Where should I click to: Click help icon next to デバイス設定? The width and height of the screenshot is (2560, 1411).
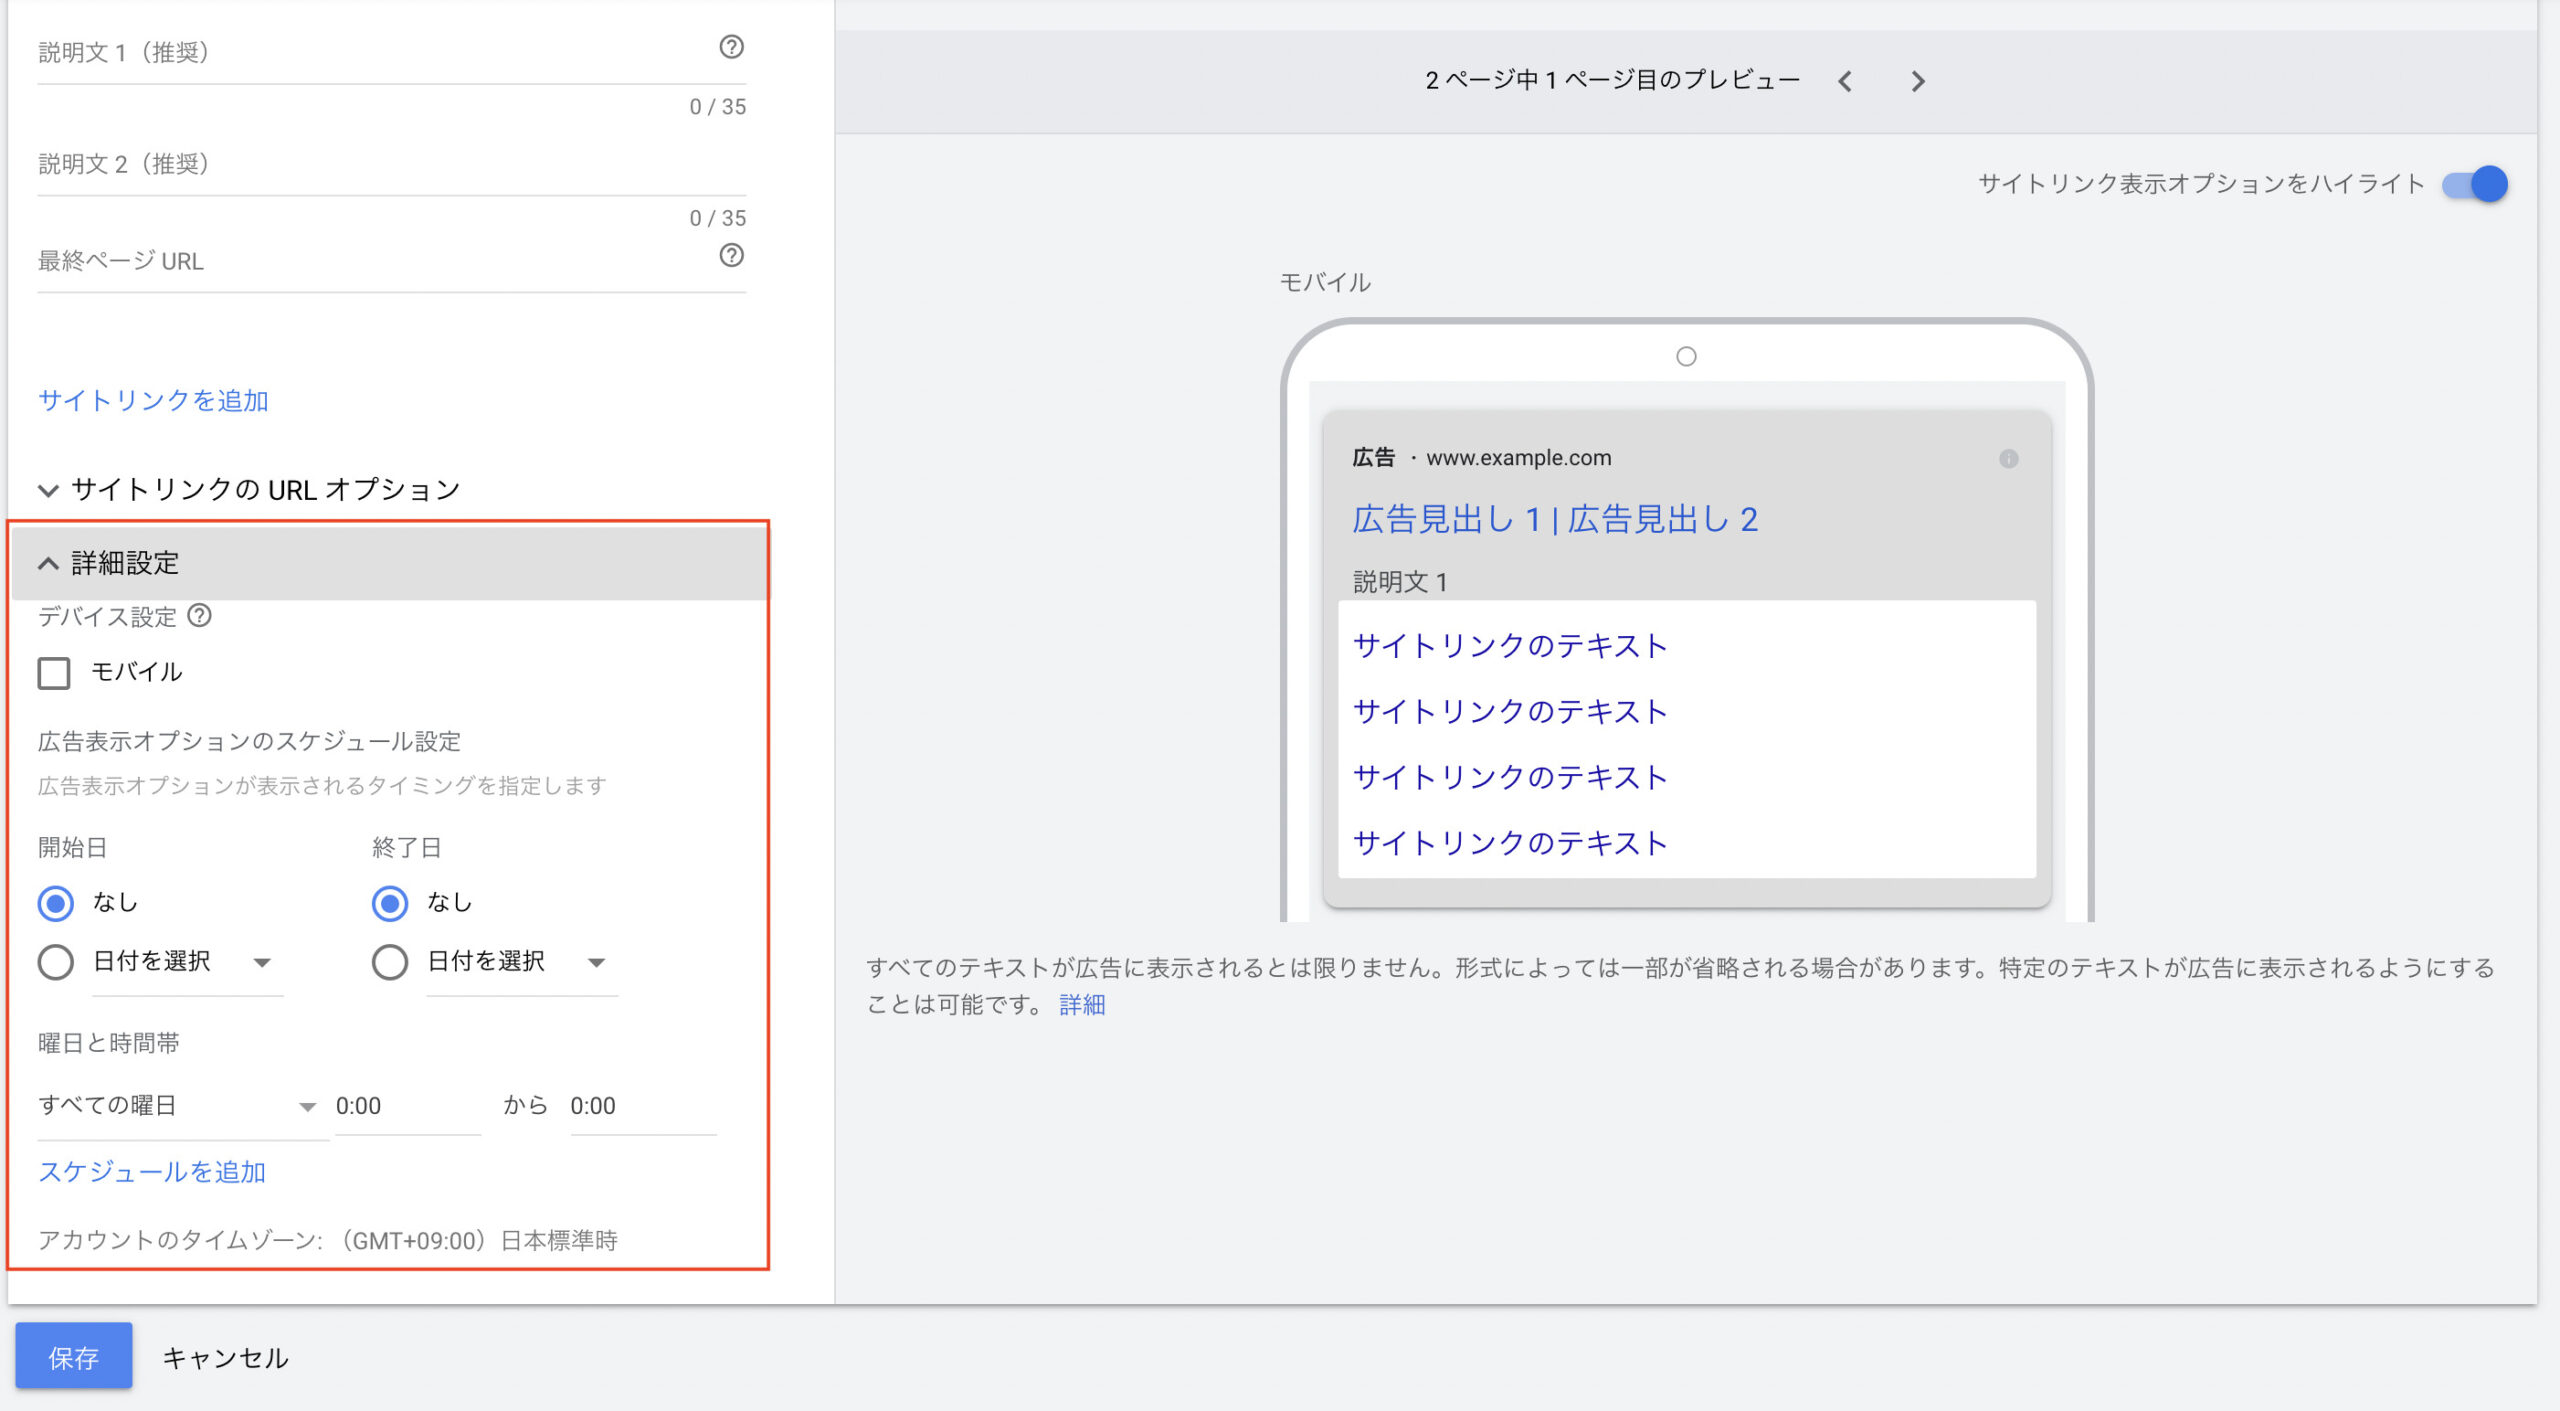[x=200, y=616]
